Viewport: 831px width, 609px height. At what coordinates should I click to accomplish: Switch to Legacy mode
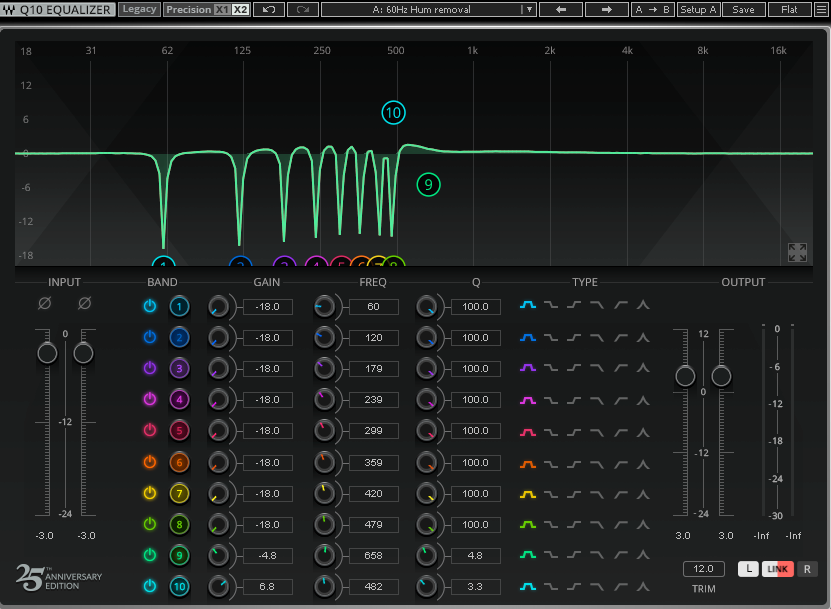click(139, 9)
